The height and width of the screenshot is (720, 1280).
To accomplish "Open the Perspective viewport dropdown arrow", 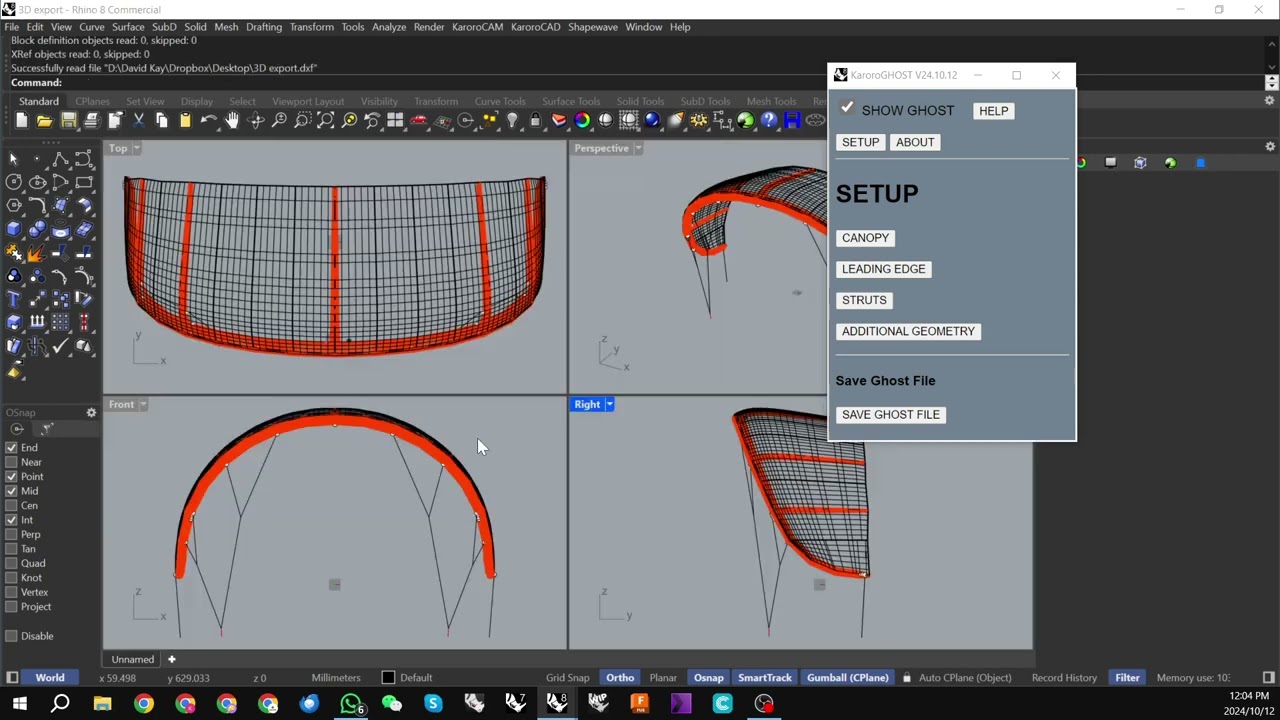I will point(638,148).
